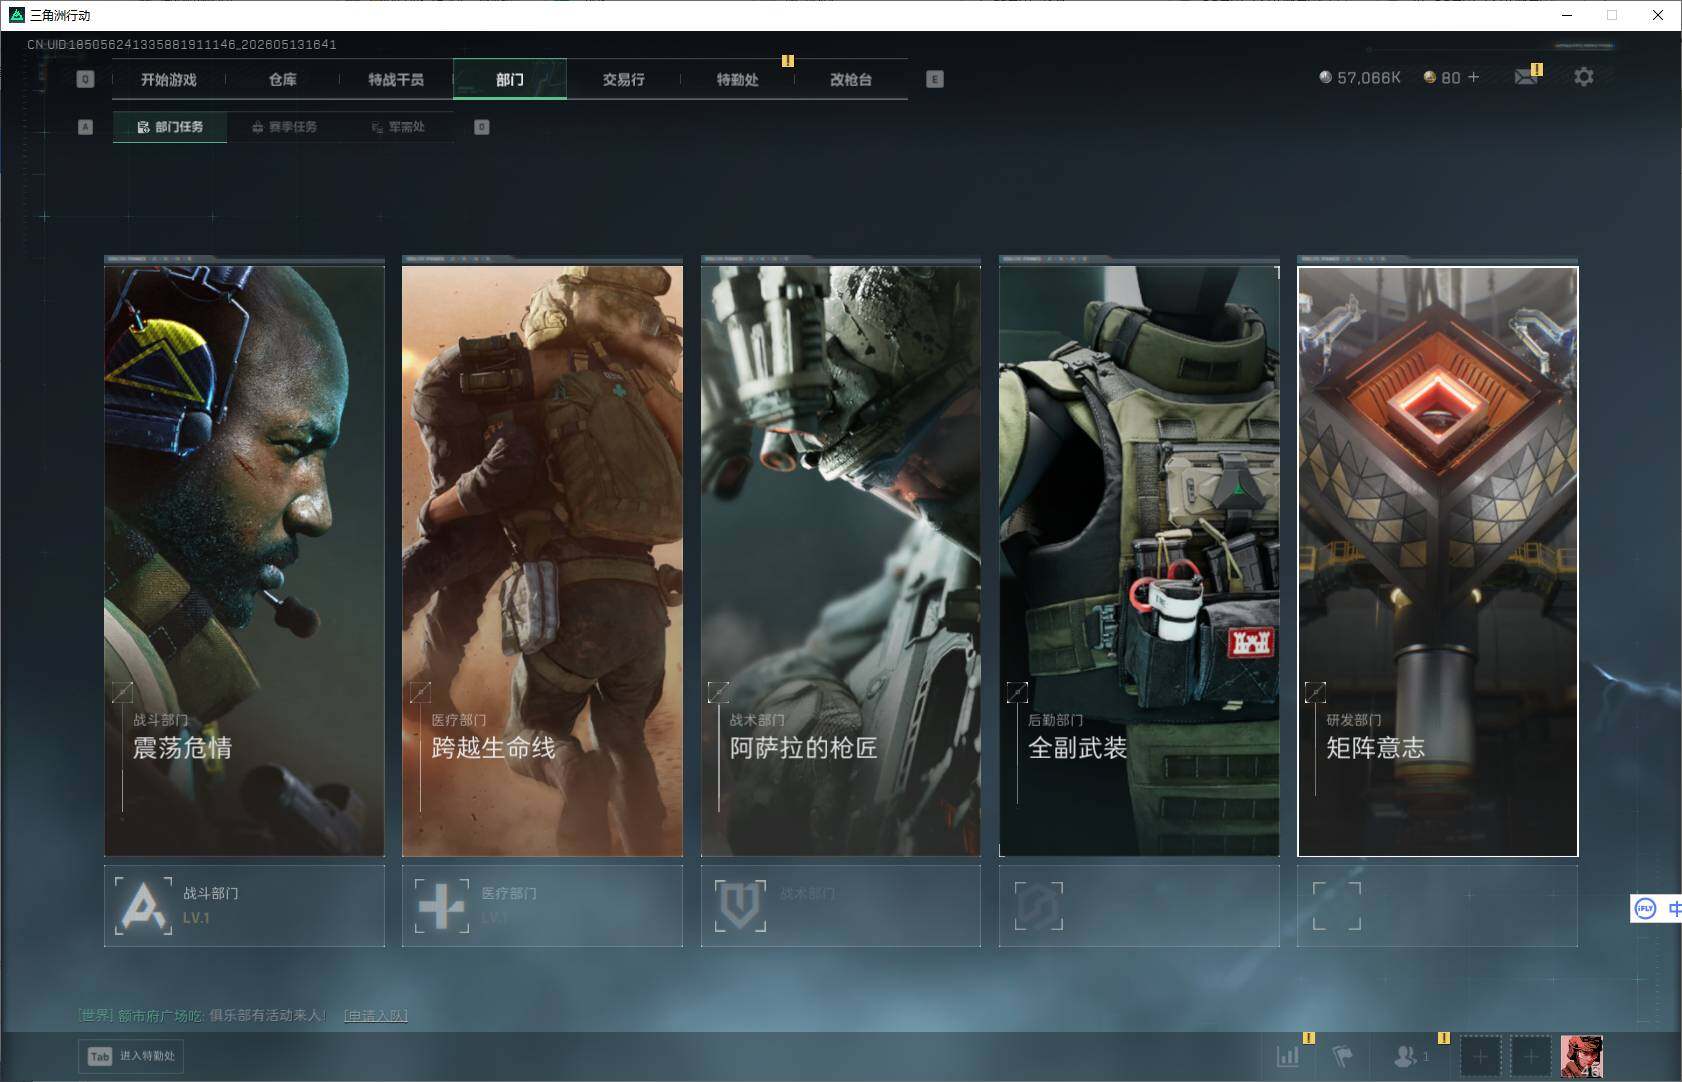Image resolution: width=1682 pixels, height=1082 pixels.
Task: Open the 阿萨拉的枪匠 mission card
Action: pyautogui.click(x=841, y=560)
